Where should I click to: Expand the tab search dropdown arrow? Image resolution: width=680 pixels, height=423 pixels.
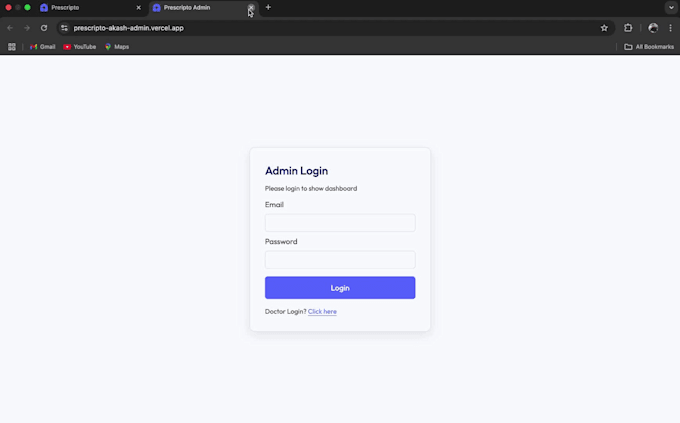pos(671,7)
